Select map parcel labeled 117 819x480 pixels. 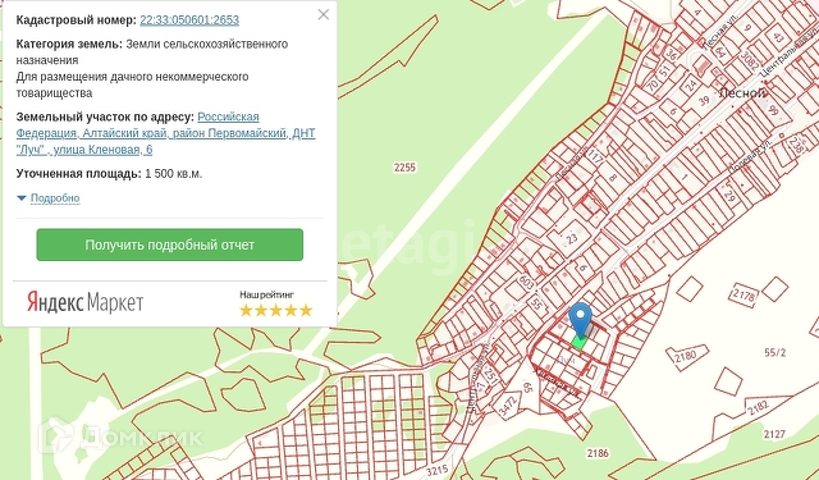594,156
